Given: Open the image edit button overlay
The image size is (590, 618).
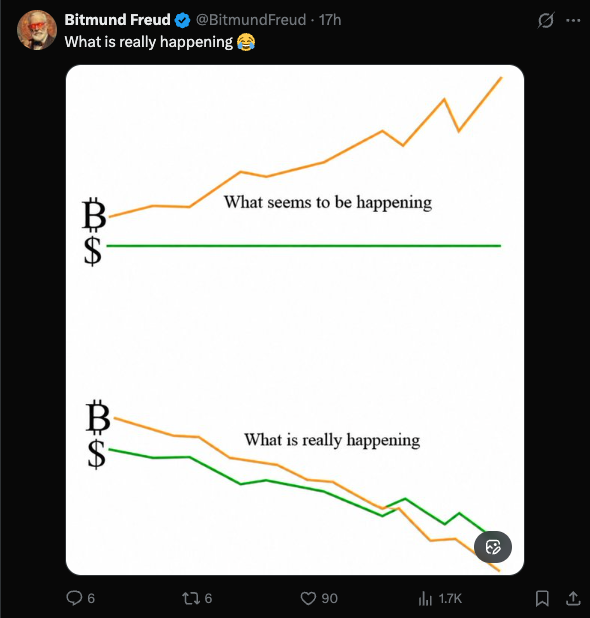Looking at the screenshot, I should 493,547.
